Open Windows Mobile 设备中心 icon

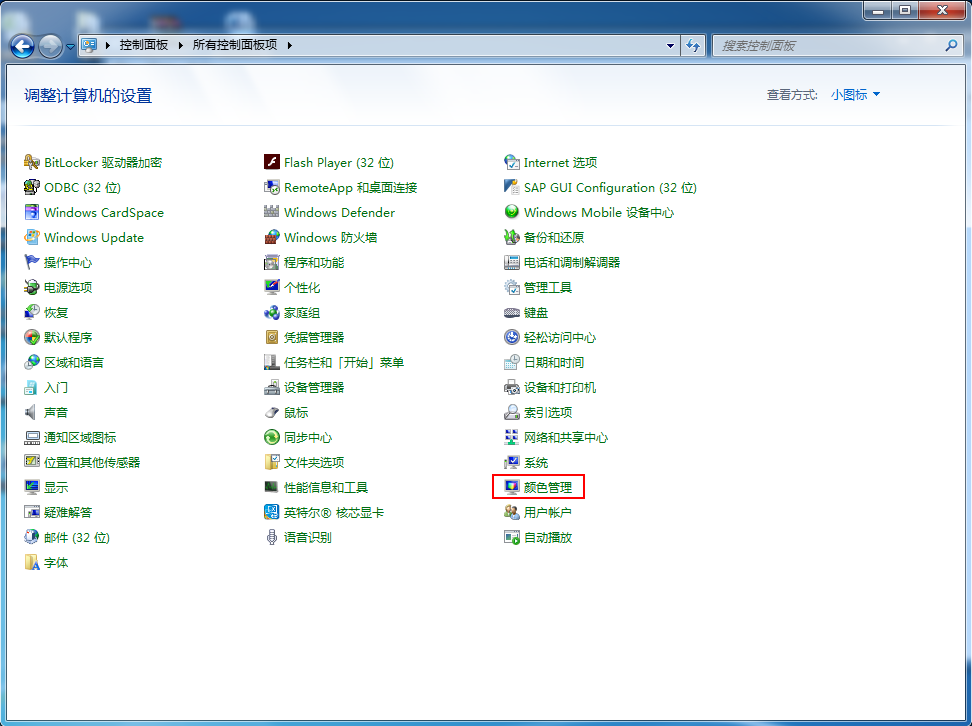[x=511, y=212]
